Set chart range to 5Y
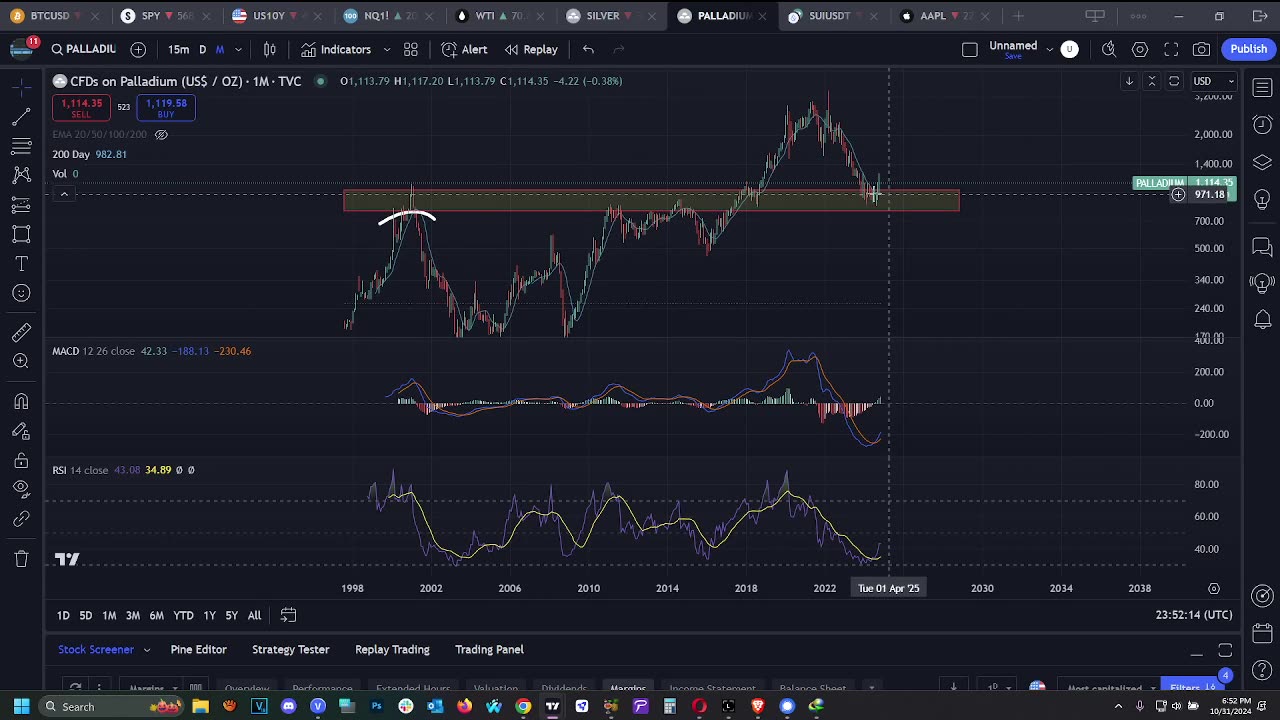 (231, 615)
